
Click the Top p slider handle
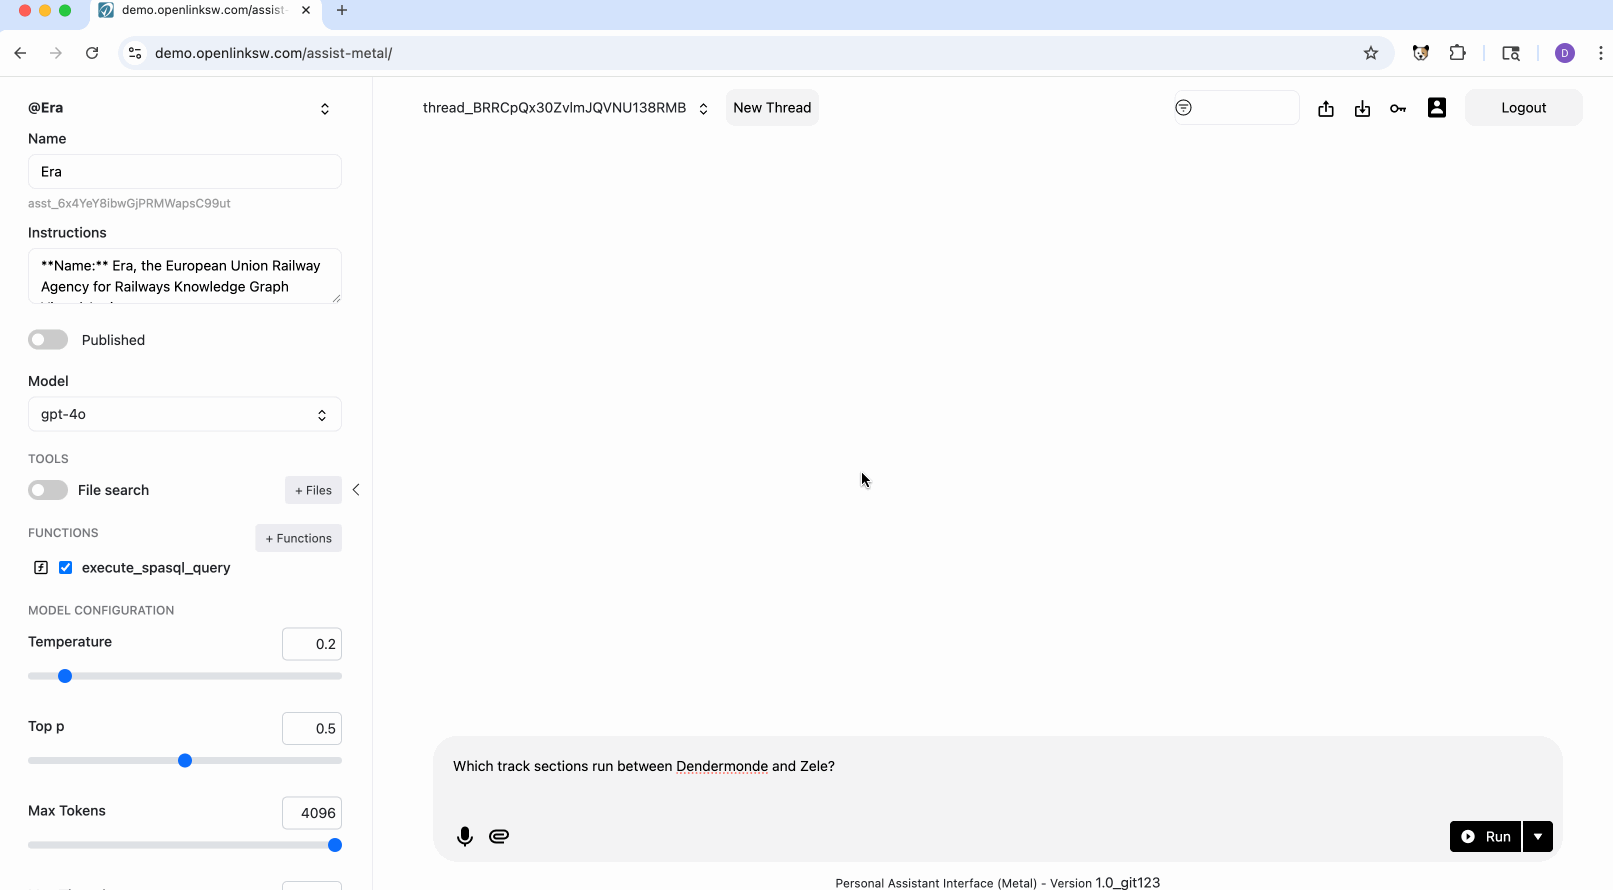pyautogui.click(x=185, y=761)
